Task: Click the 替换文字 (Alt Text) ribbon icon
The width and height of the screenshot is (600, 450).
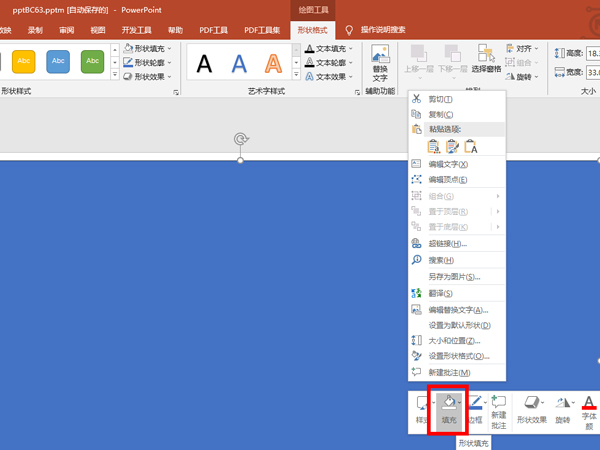Action: pyautogui.click(x=380, y=63)
